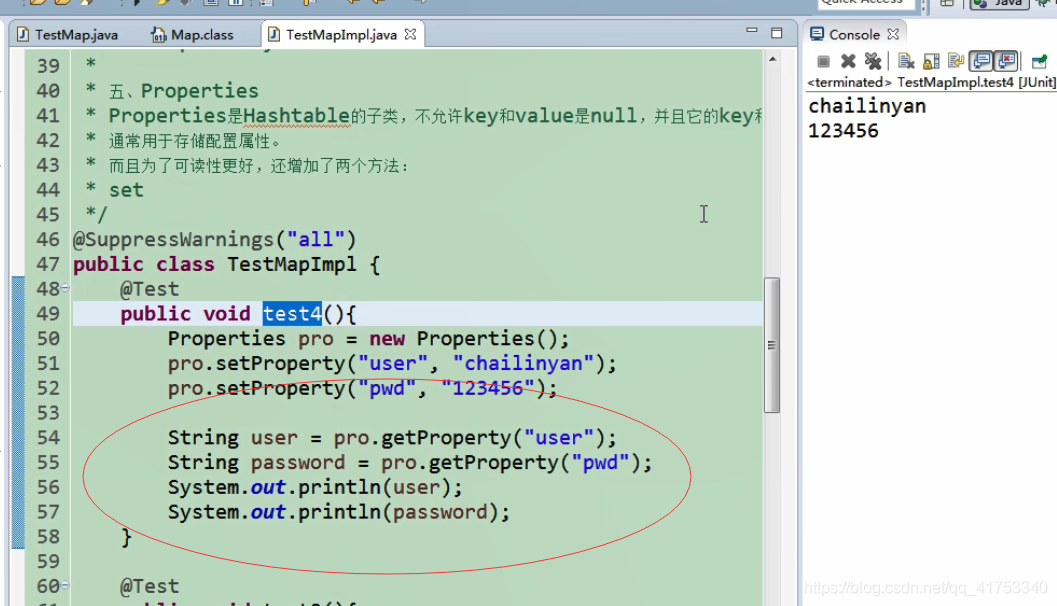Click 123456 output in the Console
The image size is (1057, 606).
pos(843,131)
